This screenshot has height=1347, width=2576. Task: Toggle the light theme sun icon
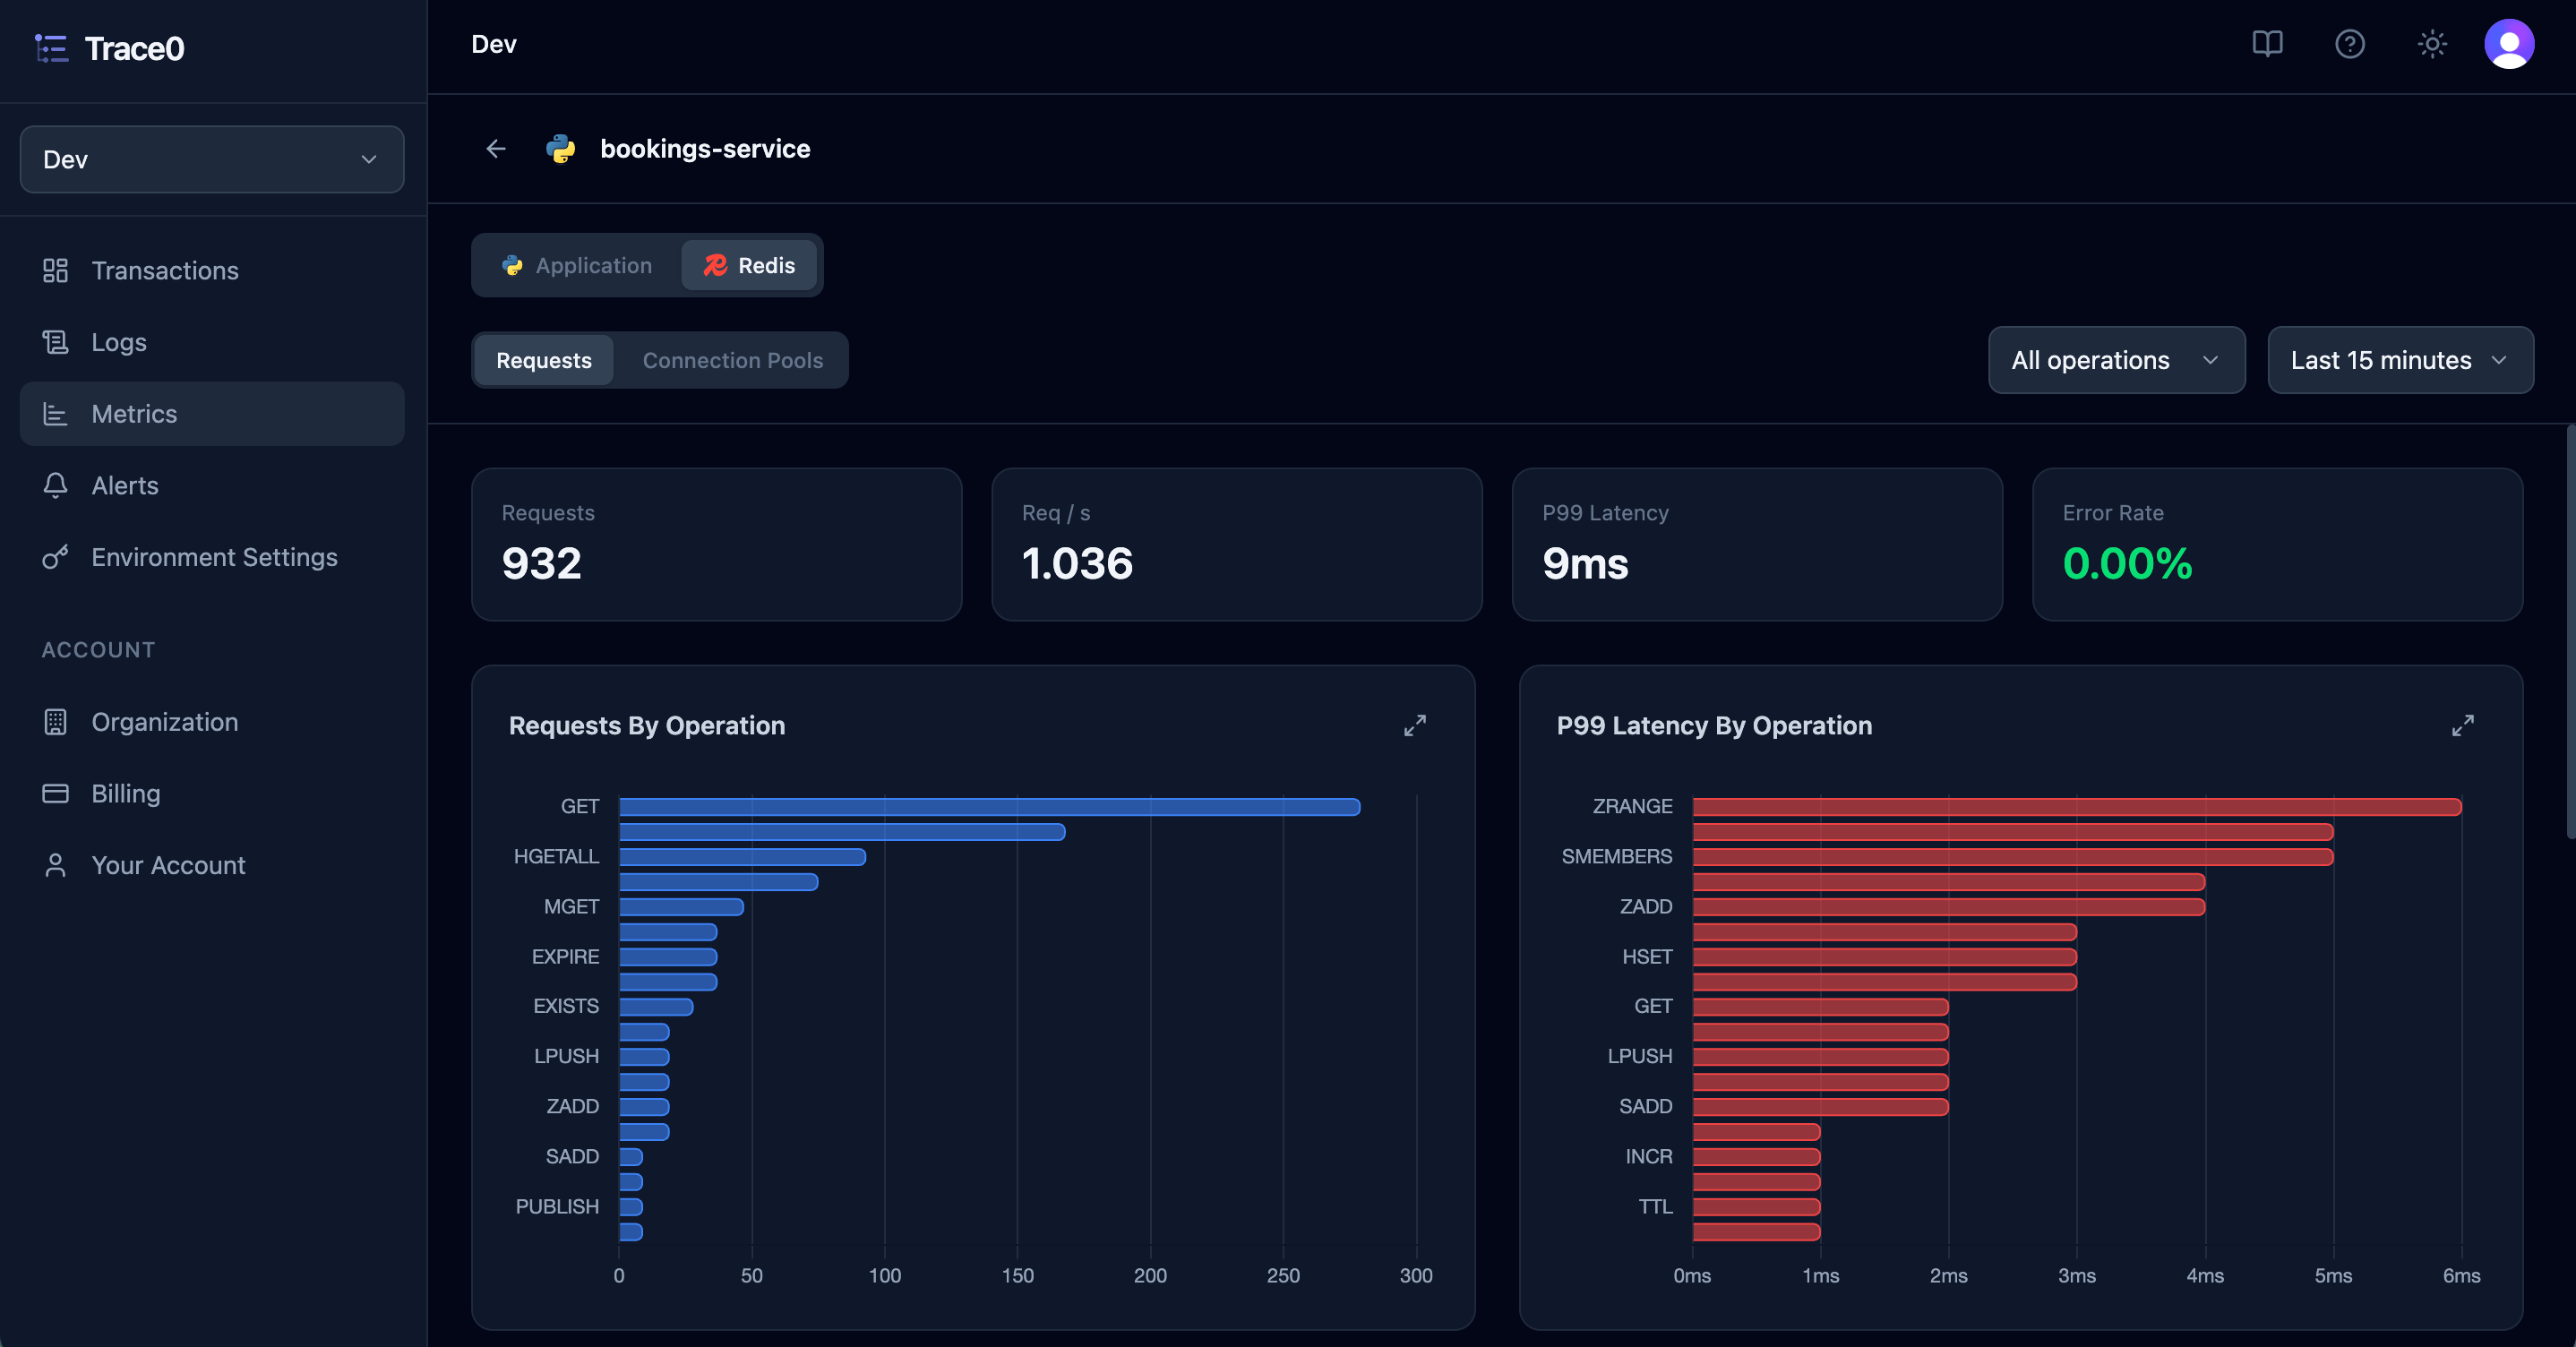(2432, 44)
